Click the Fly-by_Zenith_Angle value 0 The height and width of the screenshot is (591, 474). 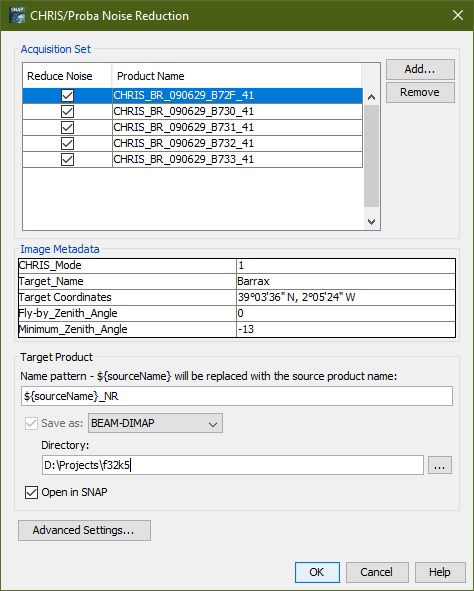coord(346,313)
